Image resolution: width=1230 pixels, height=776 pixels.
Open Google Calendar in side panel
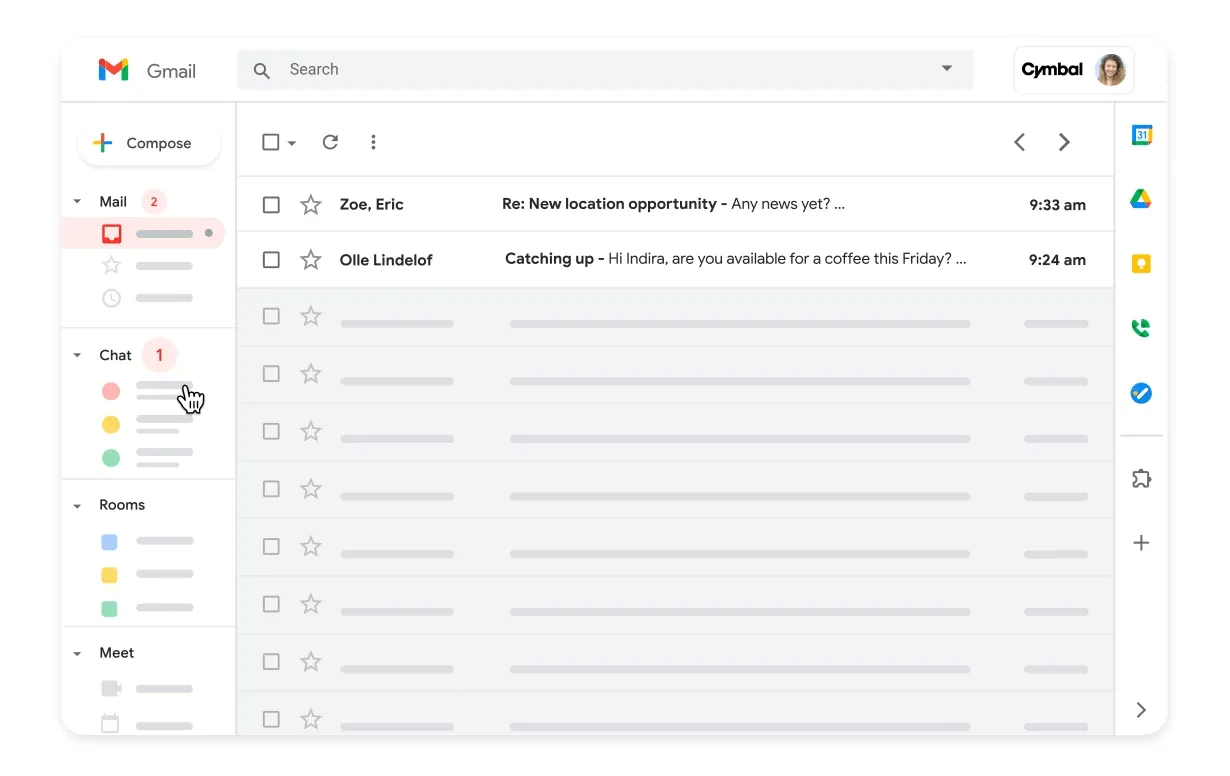[1141, 135]
